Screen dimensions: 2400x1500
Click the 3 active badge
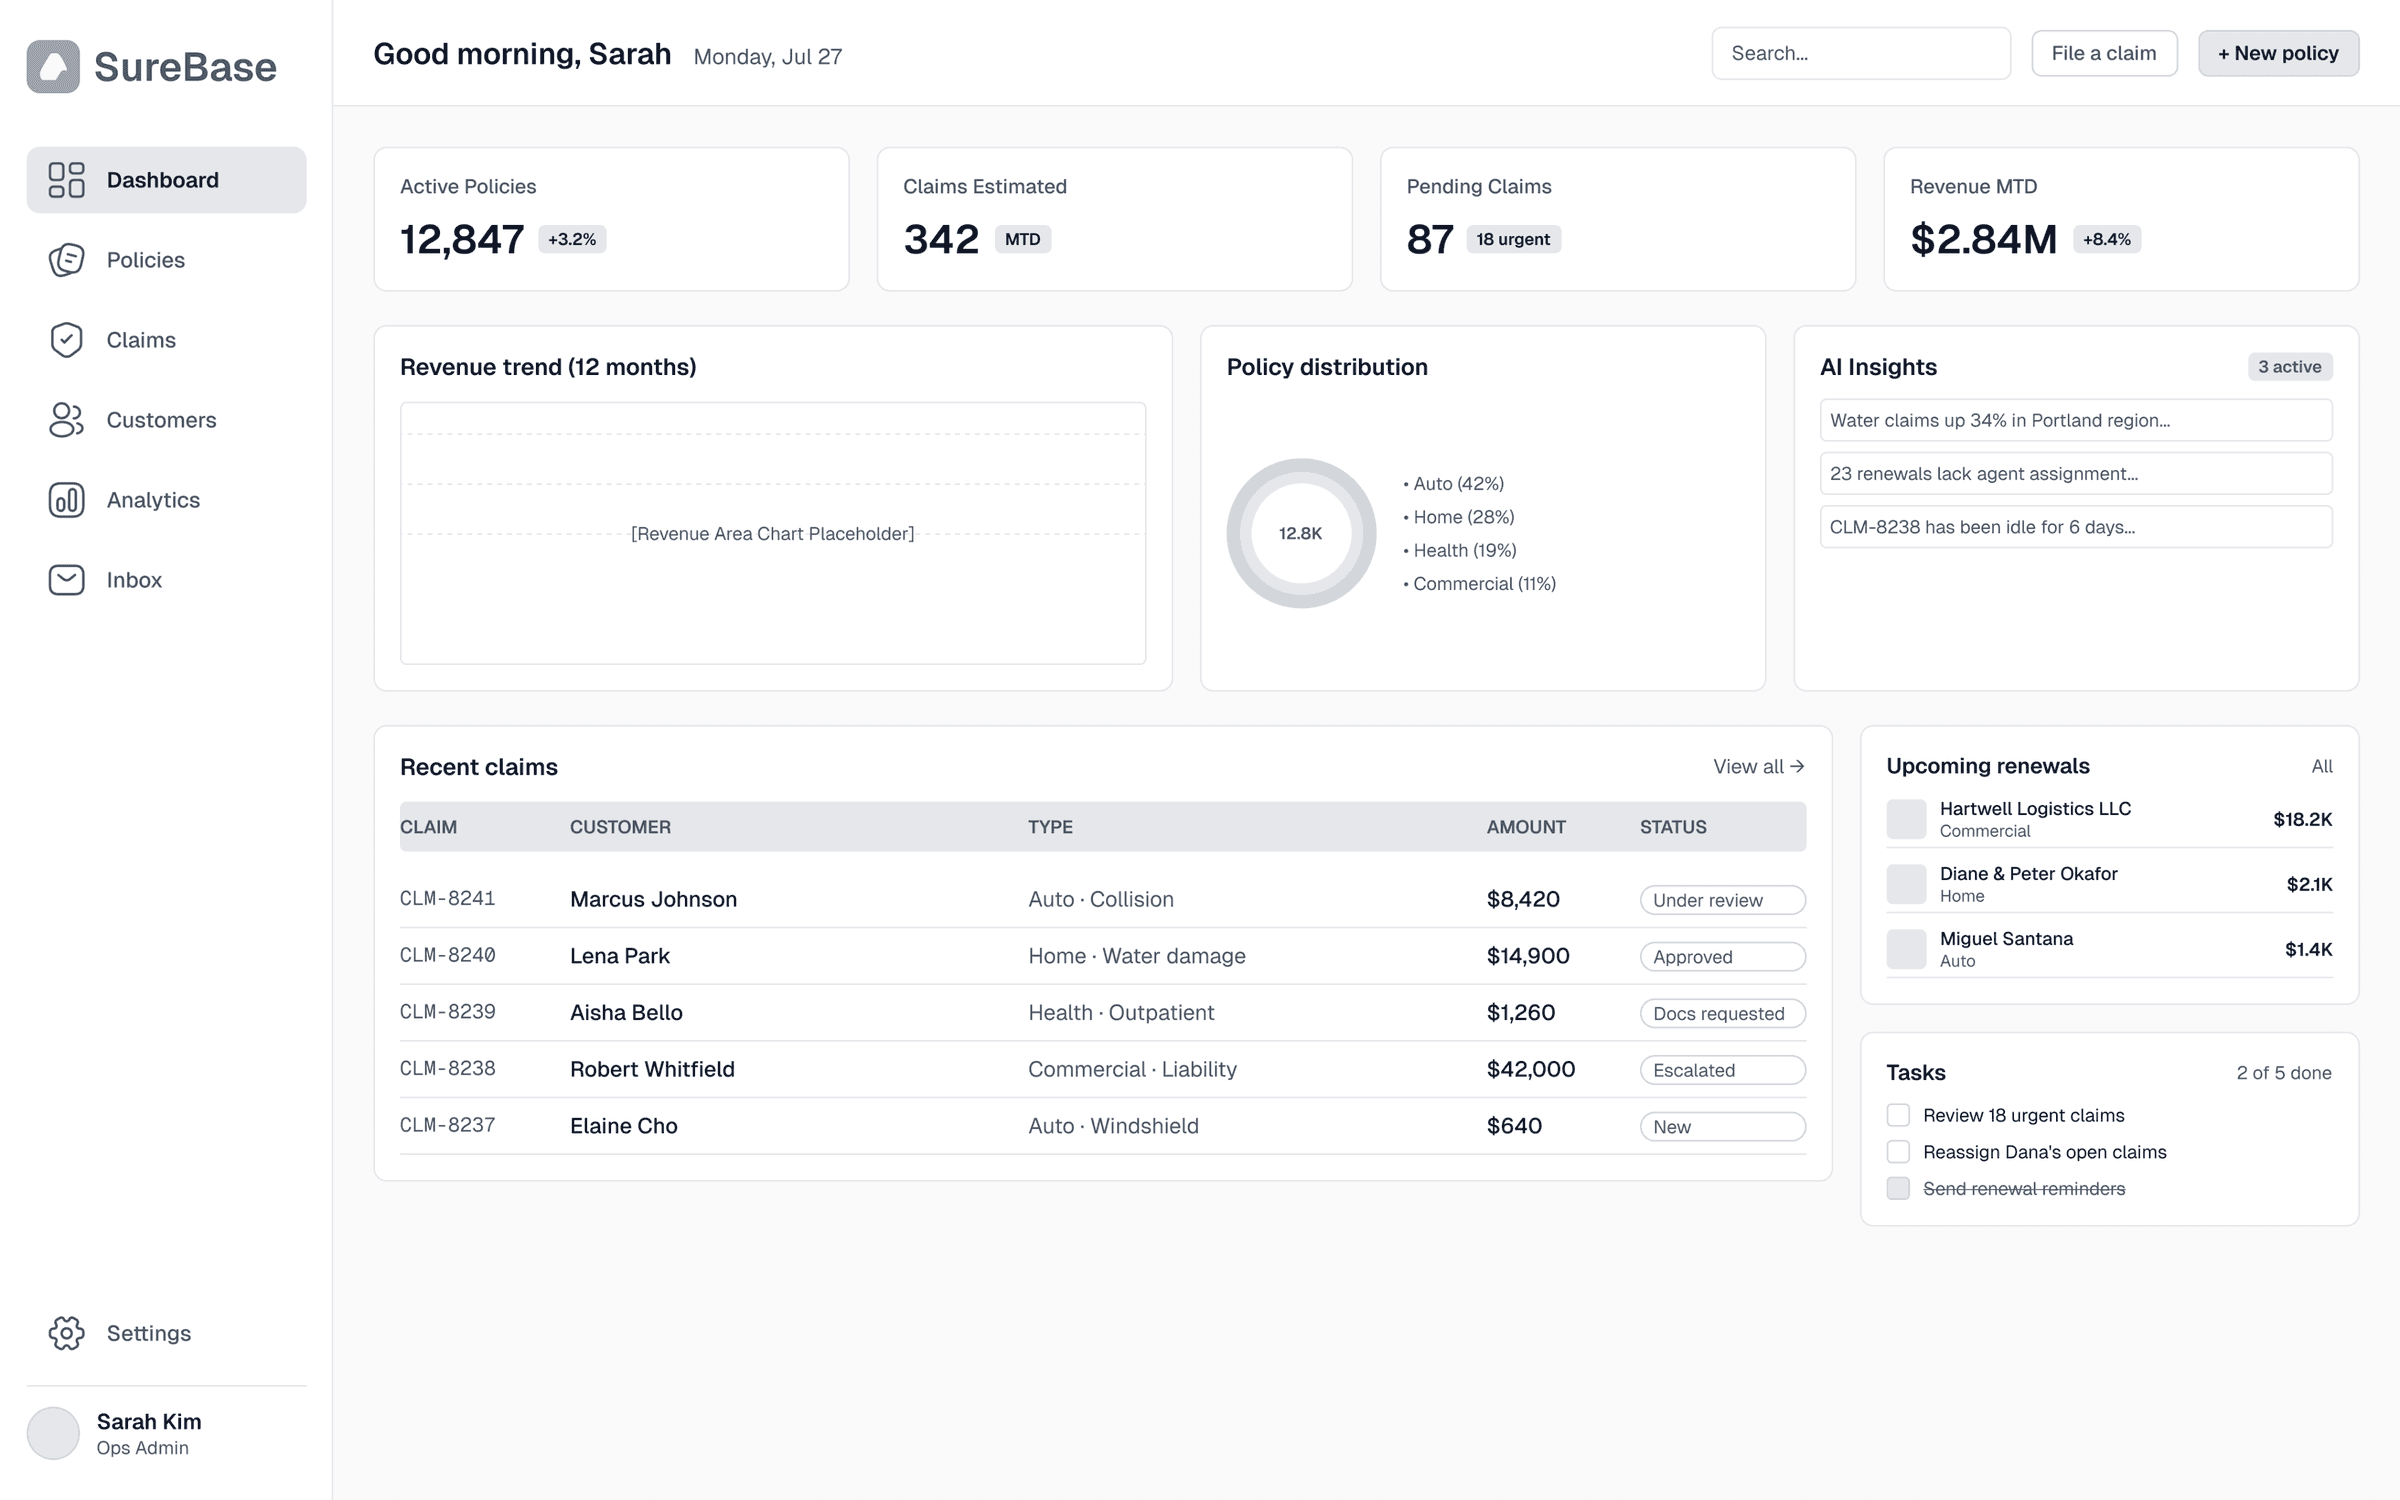click(2290, 367)
